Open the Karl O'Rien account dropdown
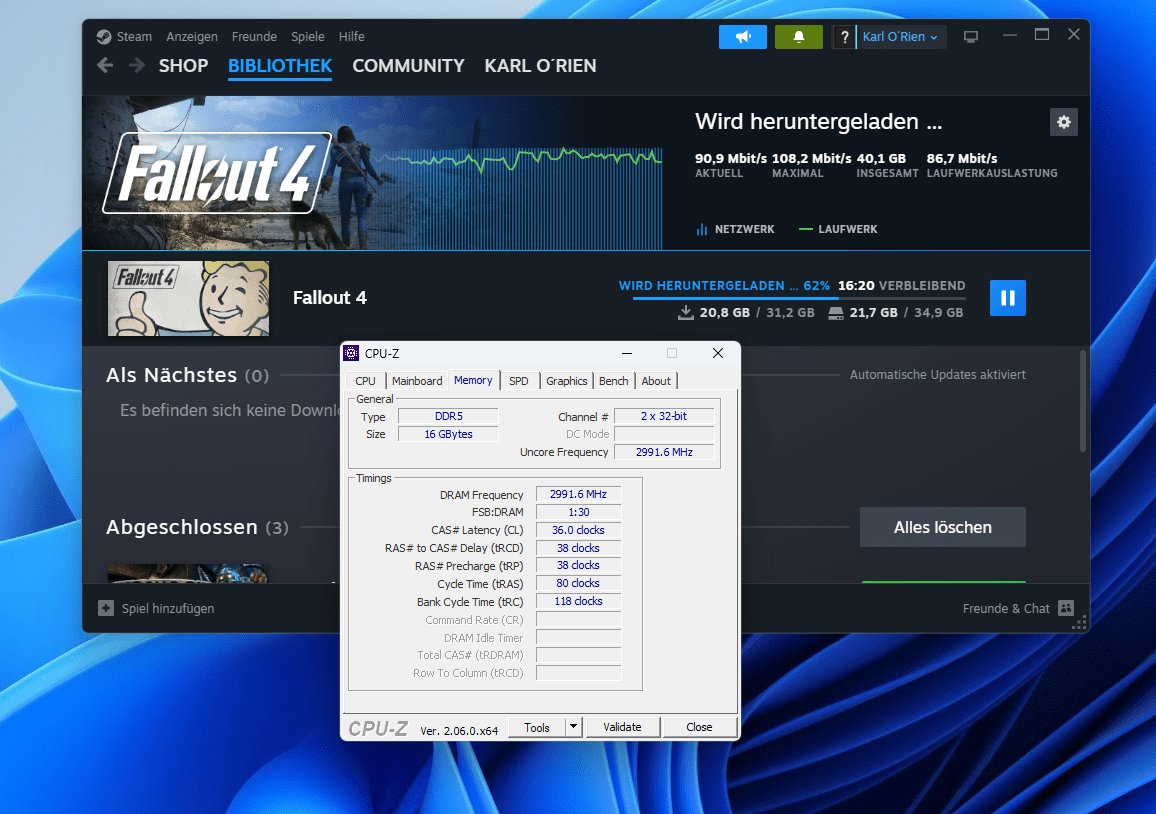Image resolution: width=1156 pixels, height=814 pixels. pyautogui.click(x=901, y=37)
